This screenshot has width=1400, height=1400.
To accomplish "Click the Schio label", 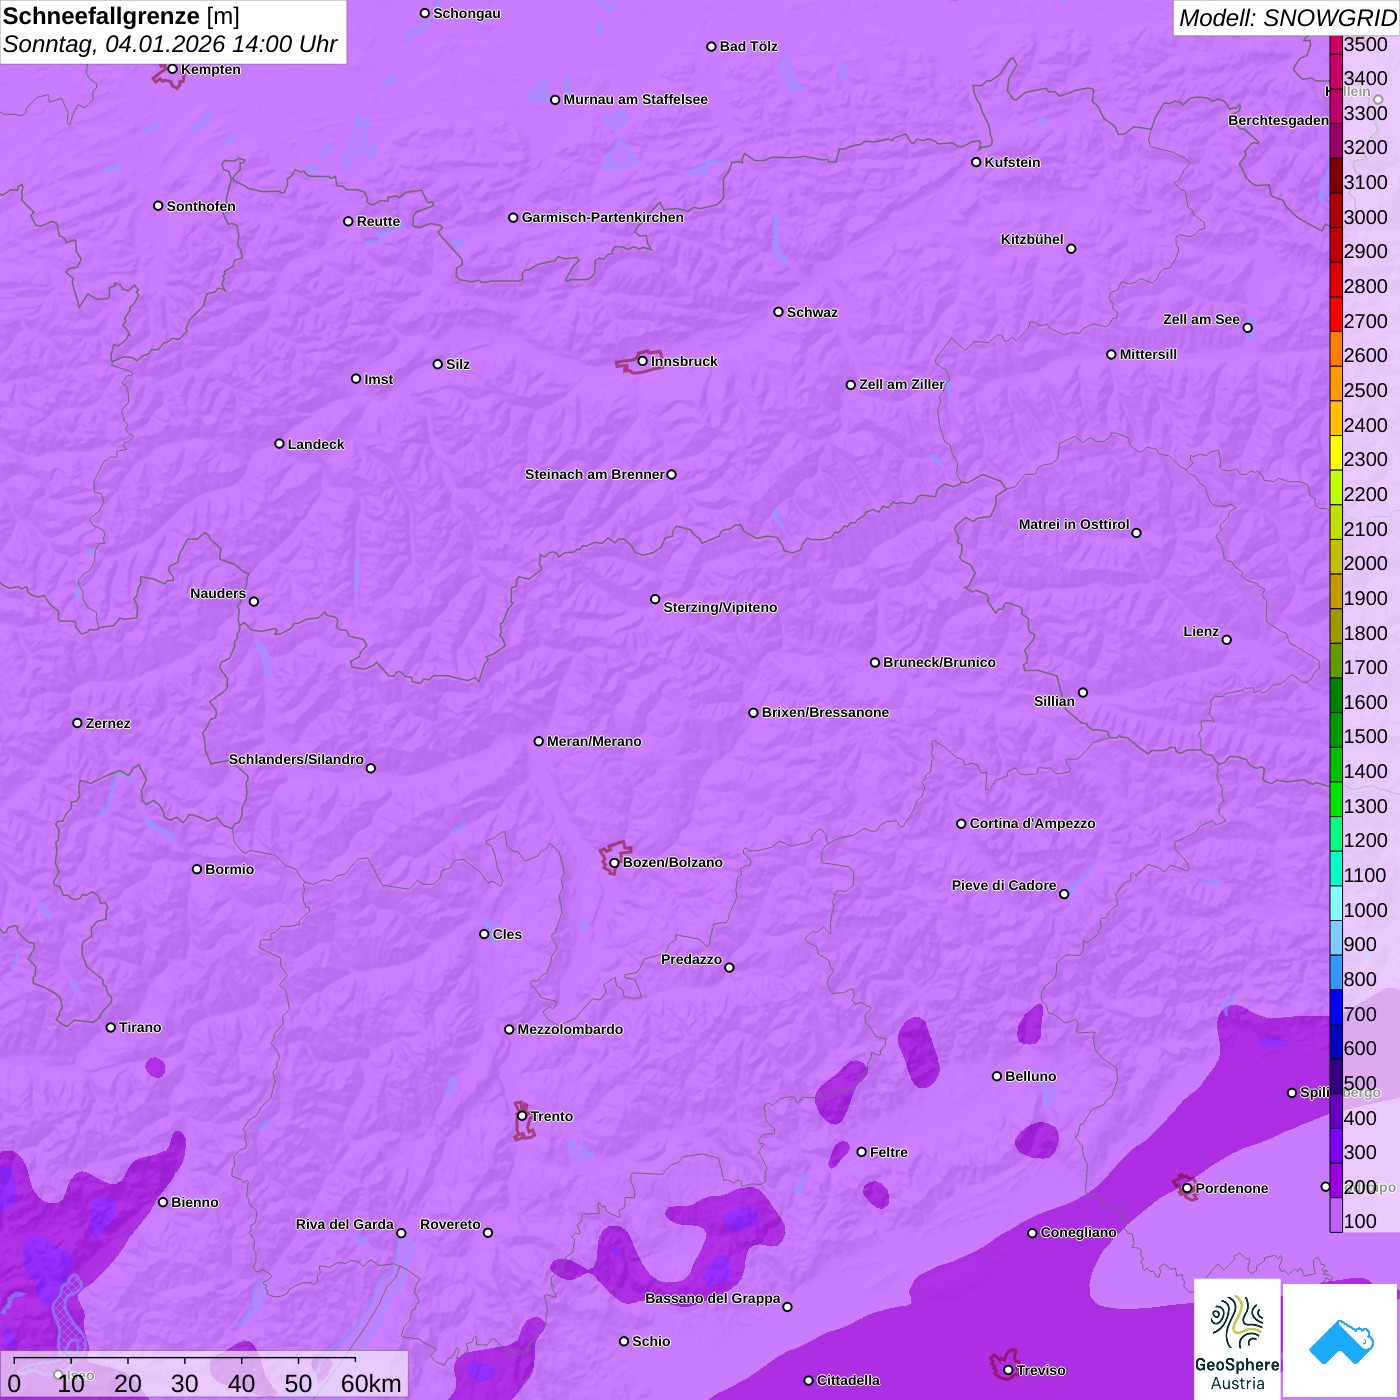I will click(651, 1341).
